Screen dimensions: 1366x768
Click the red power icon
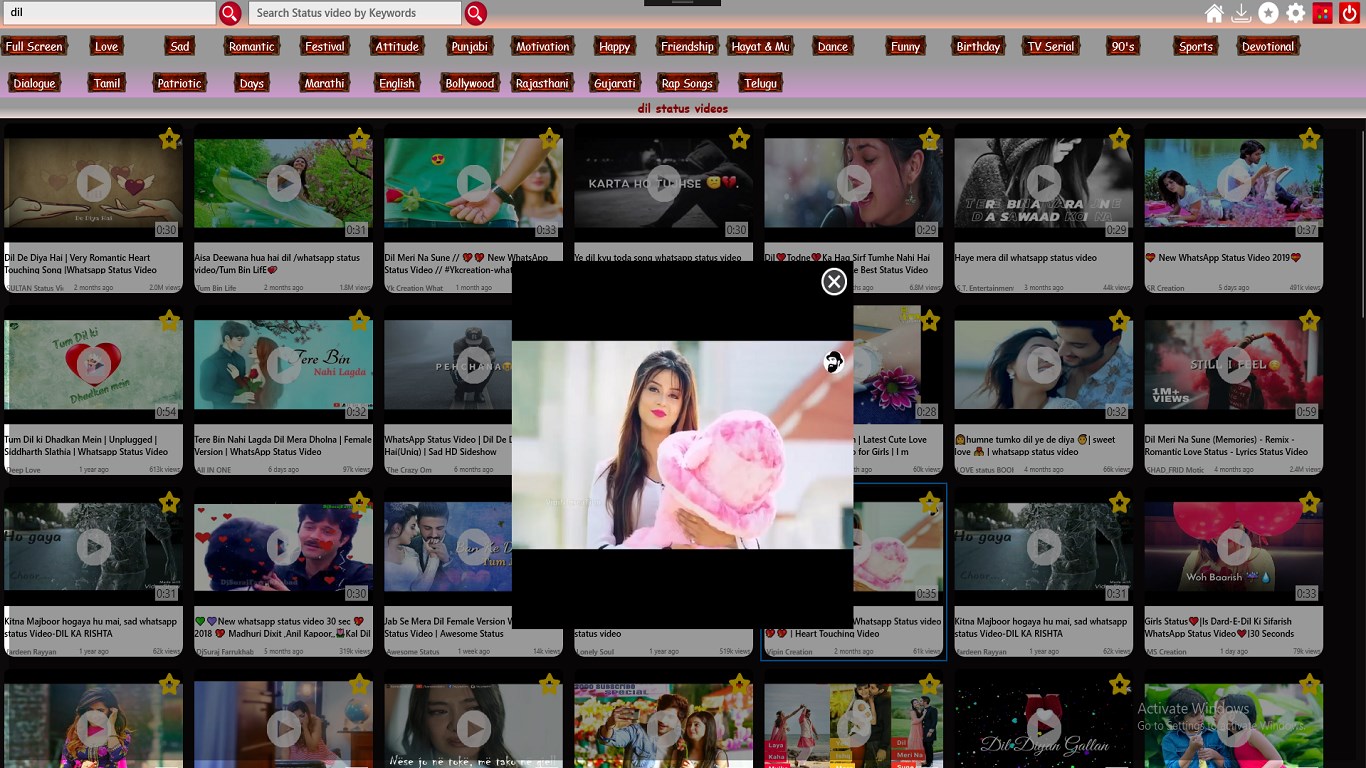click(x=1350, y=13)
